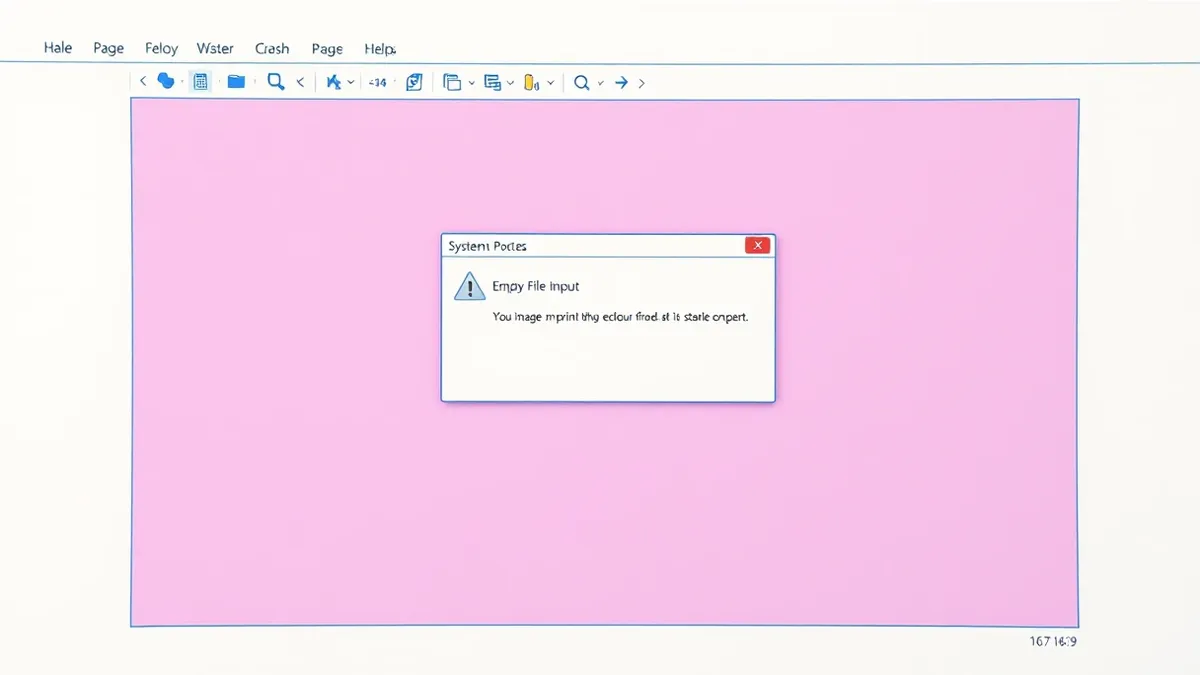
Task: Open the Wster menu
Action: [x=215, y=48]
